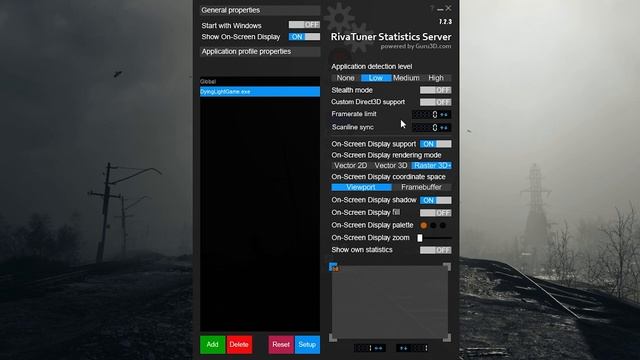
Task: Click the Scanline sync value field
Action: point(425,128)
